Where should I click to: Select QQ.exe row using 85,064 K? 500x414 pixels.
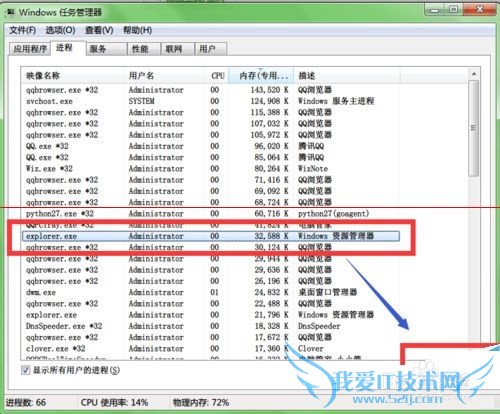click(211, 157)
